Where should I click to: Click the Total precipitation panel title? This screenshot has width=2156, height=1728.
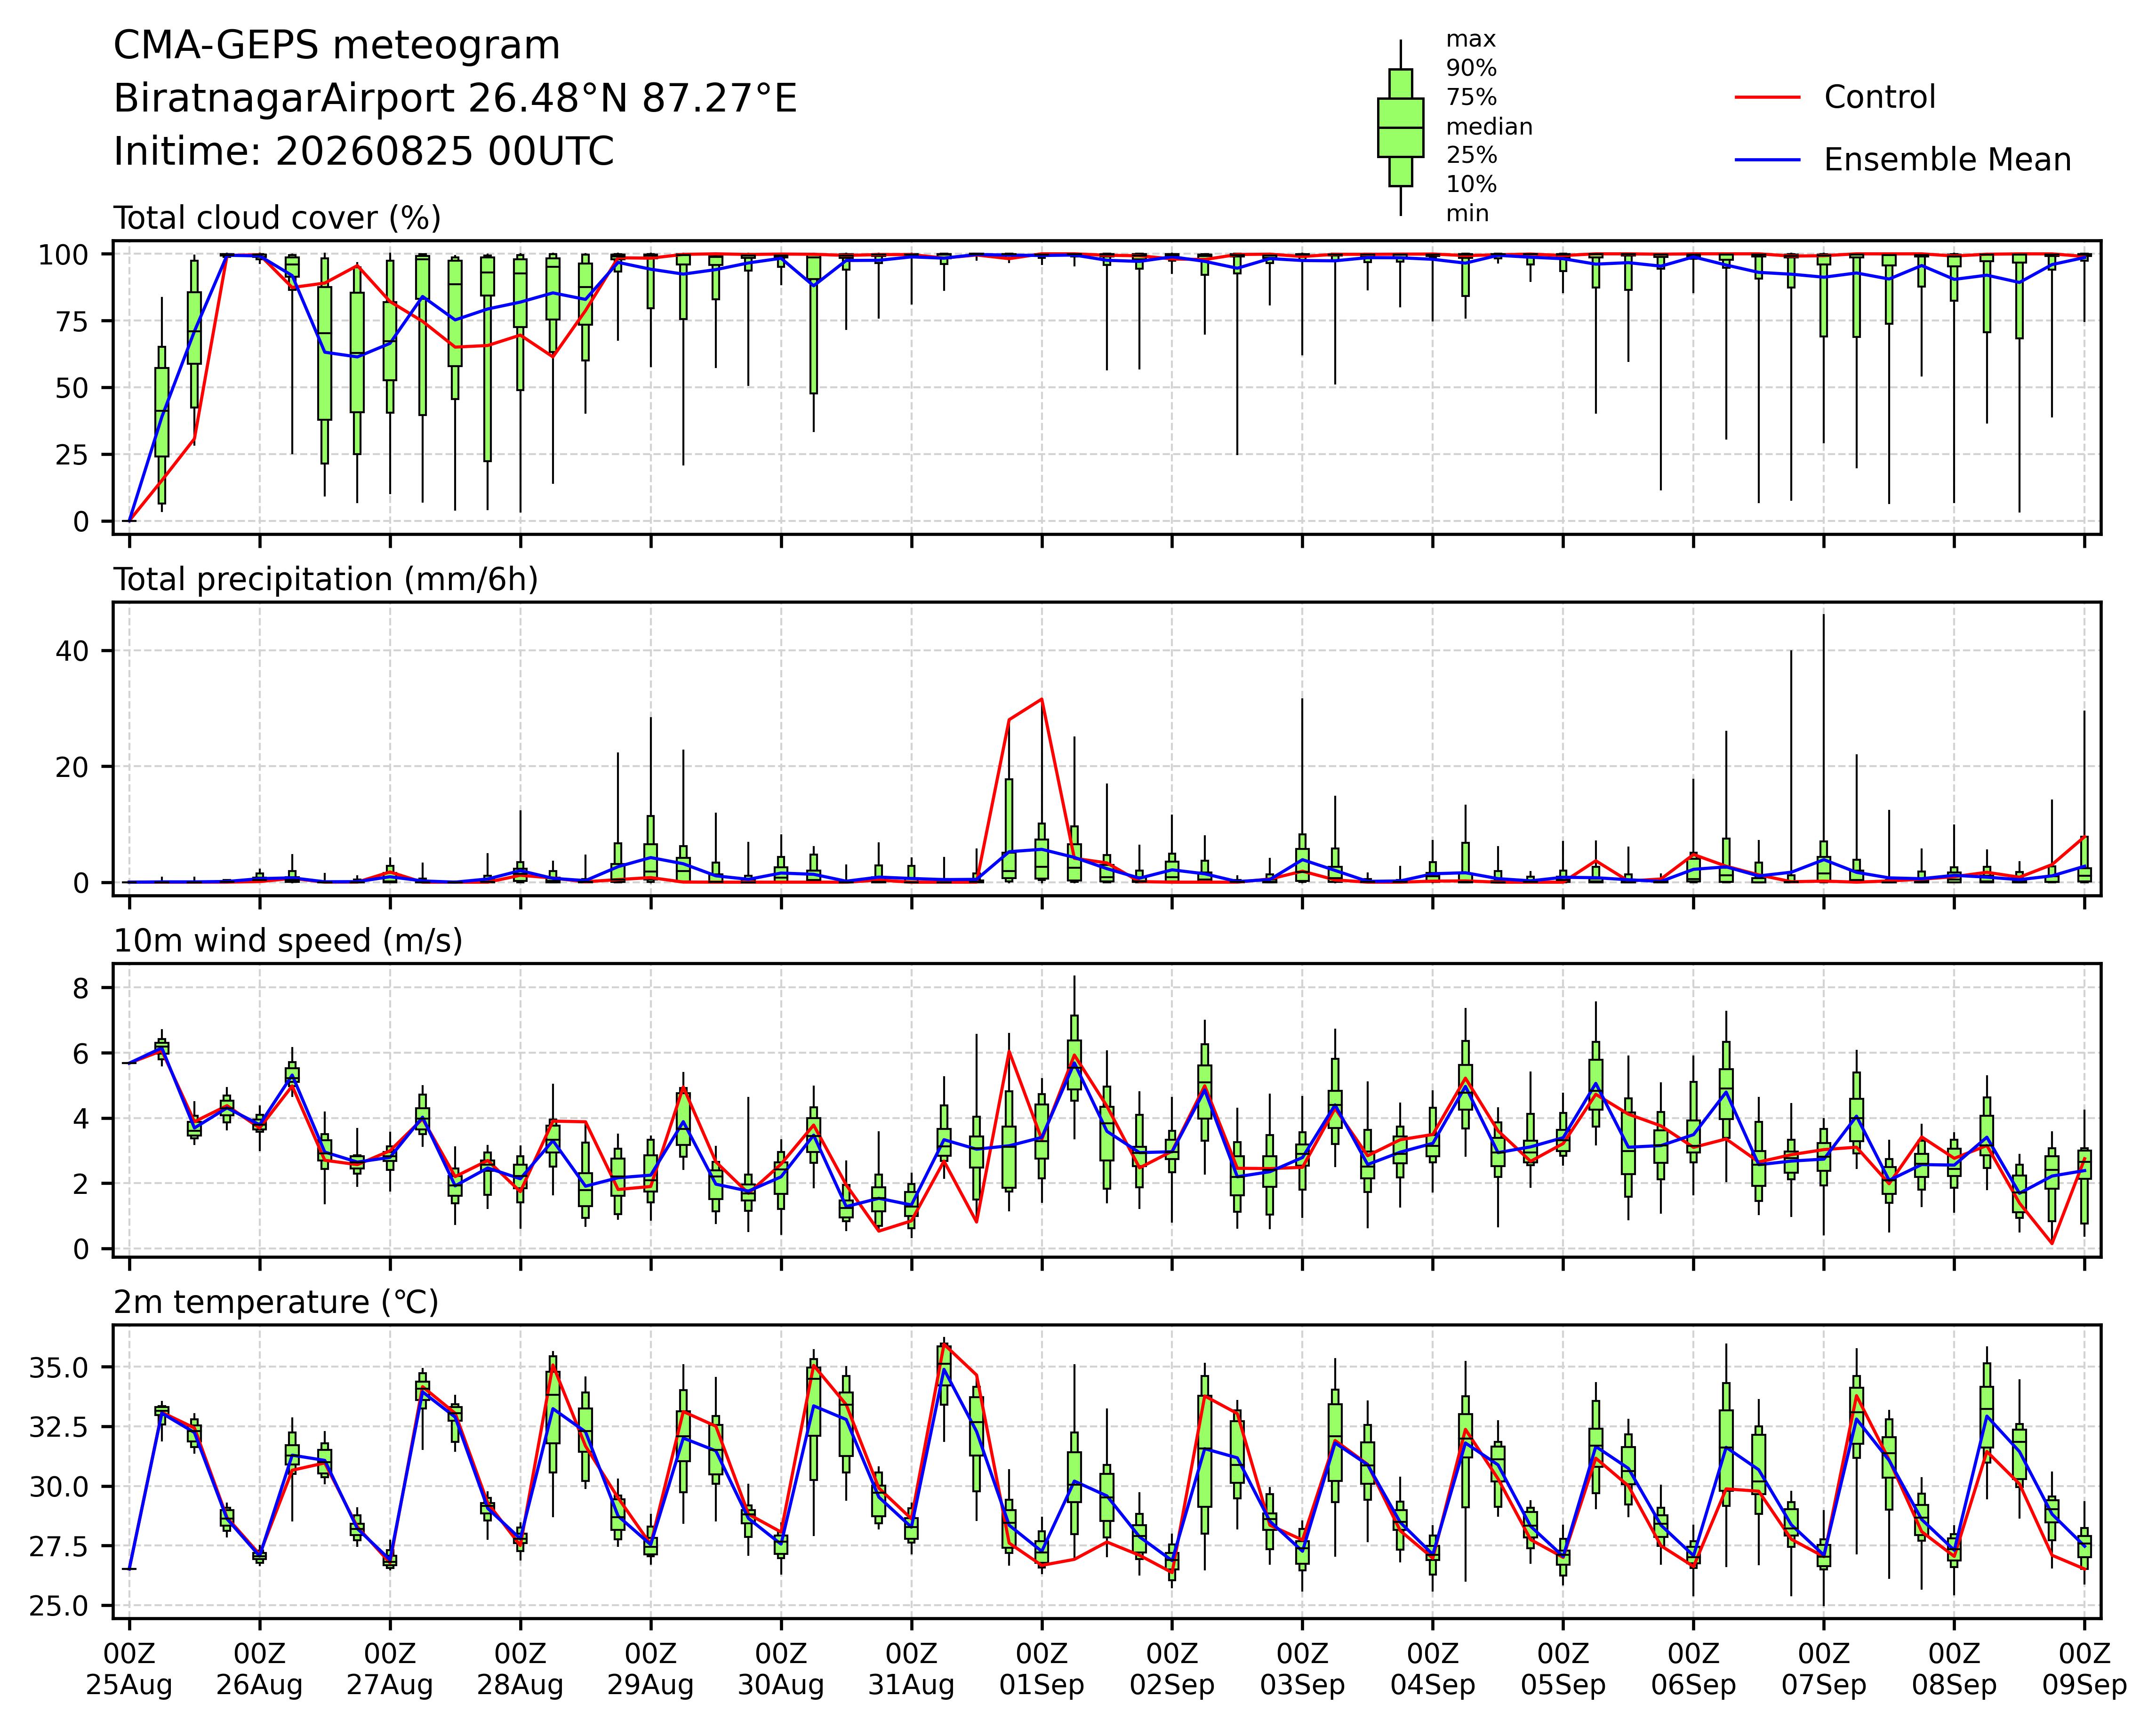pyautogui.click(x=326, y=579)
